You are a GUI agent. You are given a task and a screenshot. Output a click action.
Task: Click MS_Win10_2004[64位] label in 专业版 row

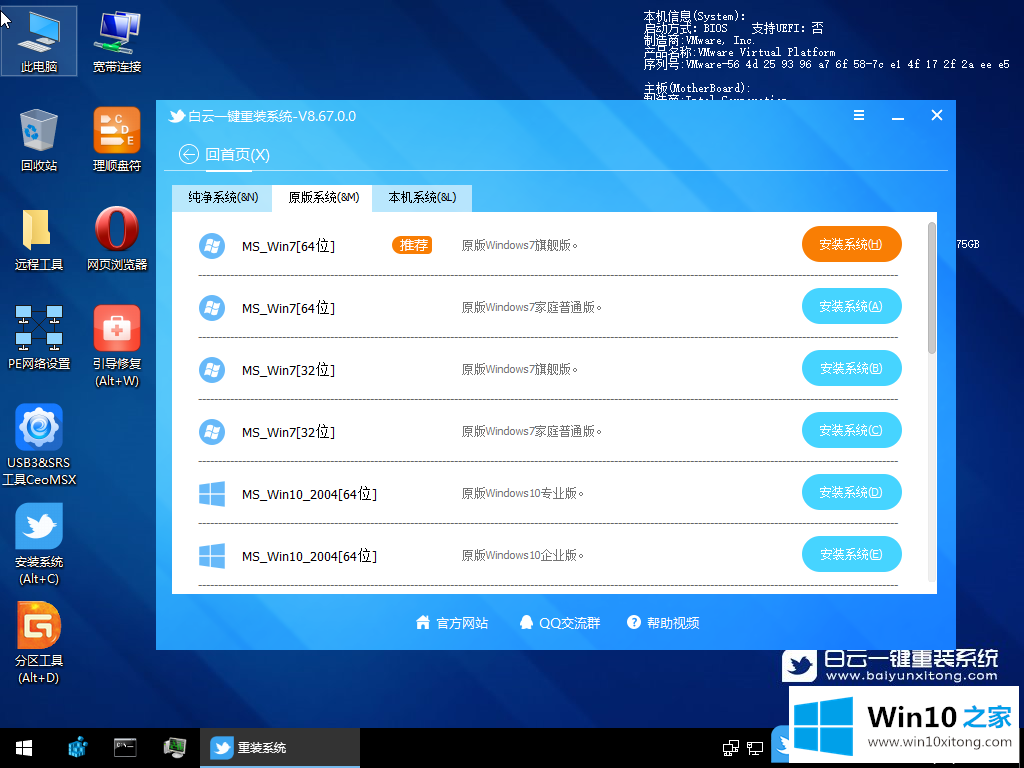[309, 494]
